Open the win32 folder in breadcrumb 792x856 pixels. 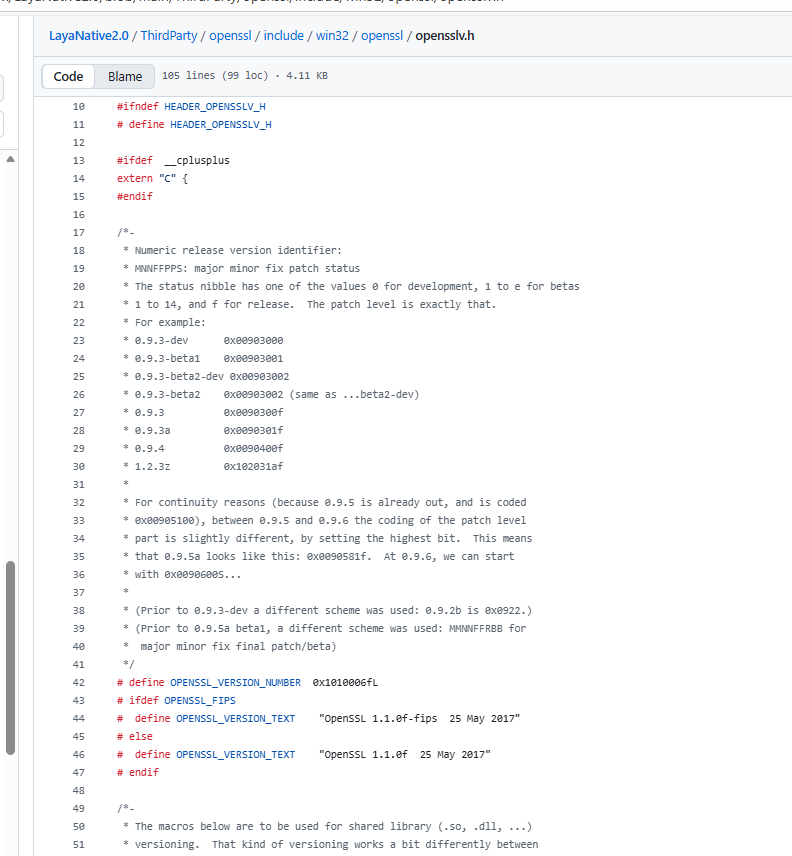(333, 36)
